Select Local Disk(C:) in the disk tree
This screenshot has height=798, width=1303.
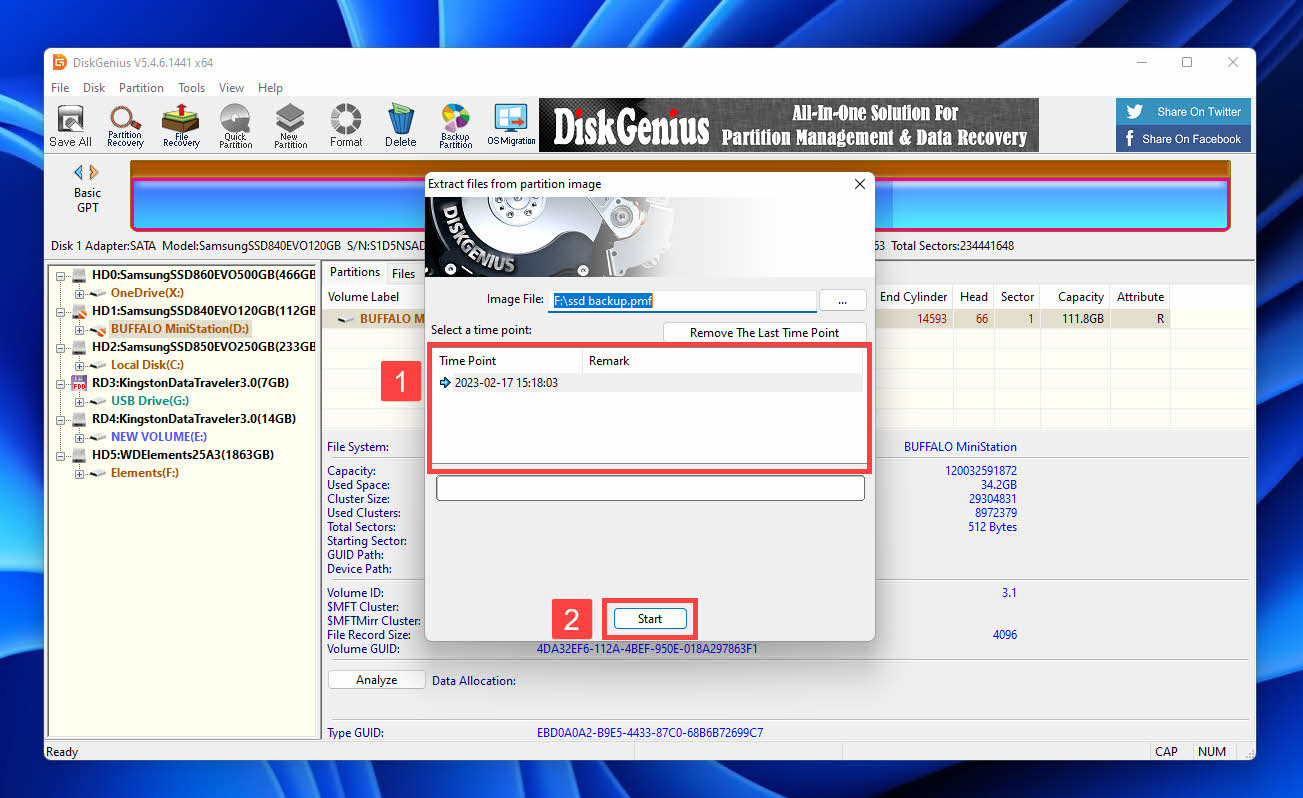pos(147,365)
